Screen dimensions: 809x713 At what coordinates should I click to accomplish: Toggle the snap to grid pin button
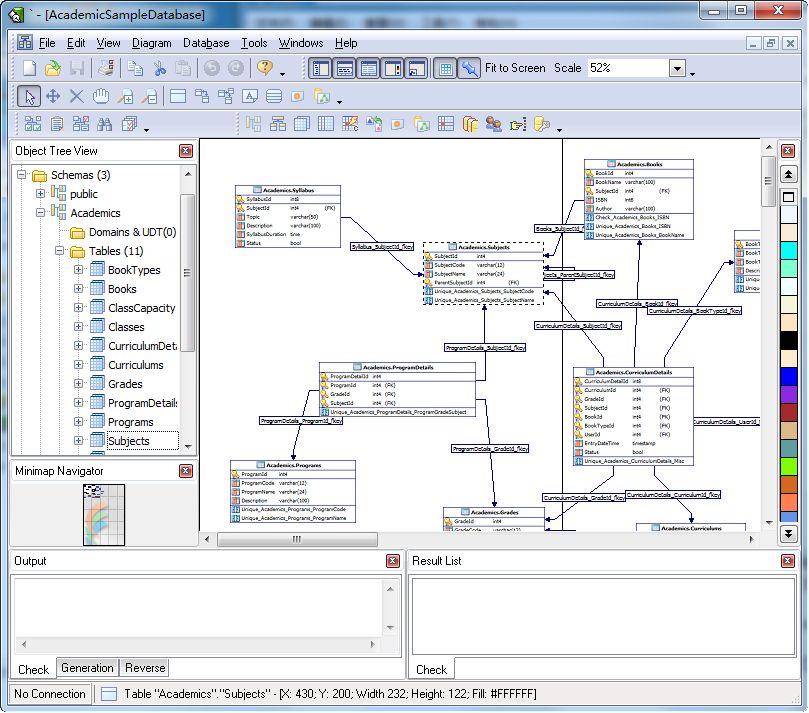pyautogui.click(x=468, y=68)
